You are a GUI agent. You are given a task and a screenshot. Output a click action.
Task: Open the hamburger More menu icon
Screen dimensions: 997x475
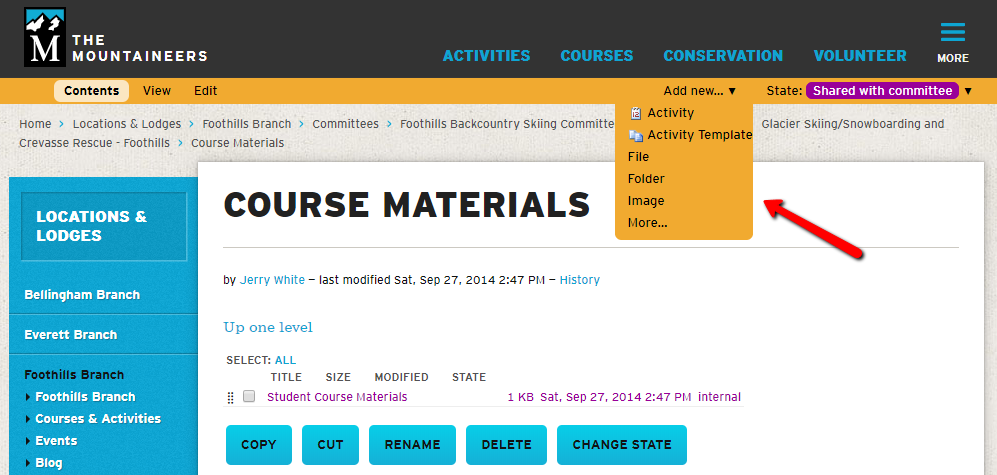point(952,33)
